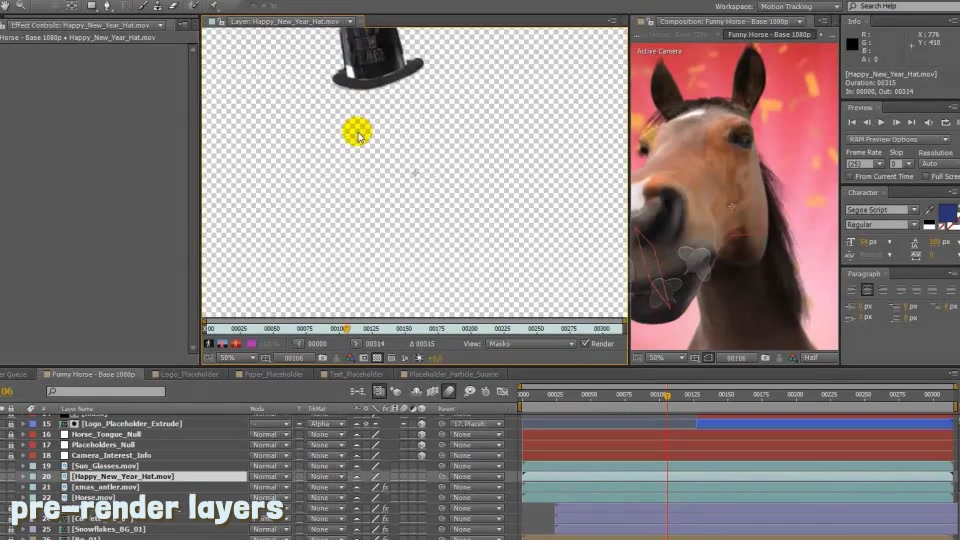The image size is (960, 540).
Task: Set in point button in Layer viewer
Action: pyautogui.click(x=298, y=343)
